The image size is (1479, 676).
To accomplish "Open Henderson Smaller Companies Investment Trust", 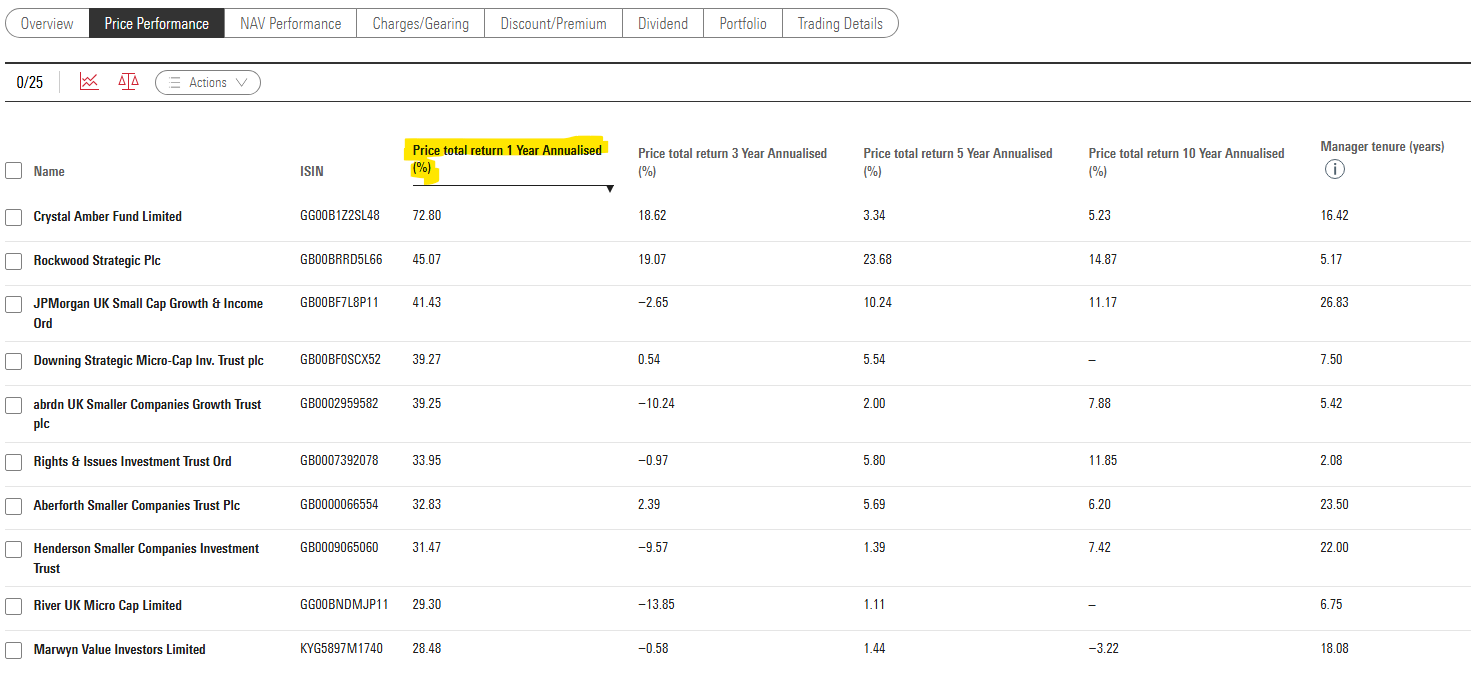I will coord(146,558).
